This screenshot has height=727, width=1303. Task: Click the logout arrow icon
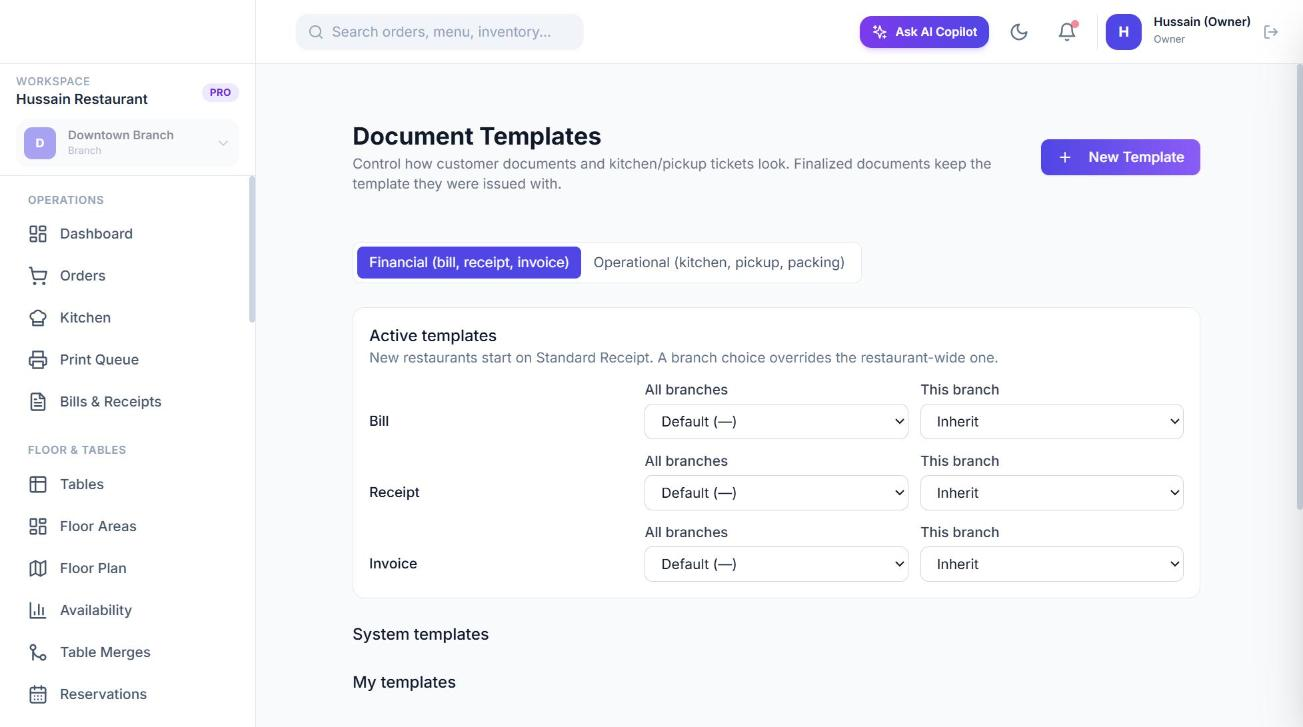click(x=1271, y=32)
